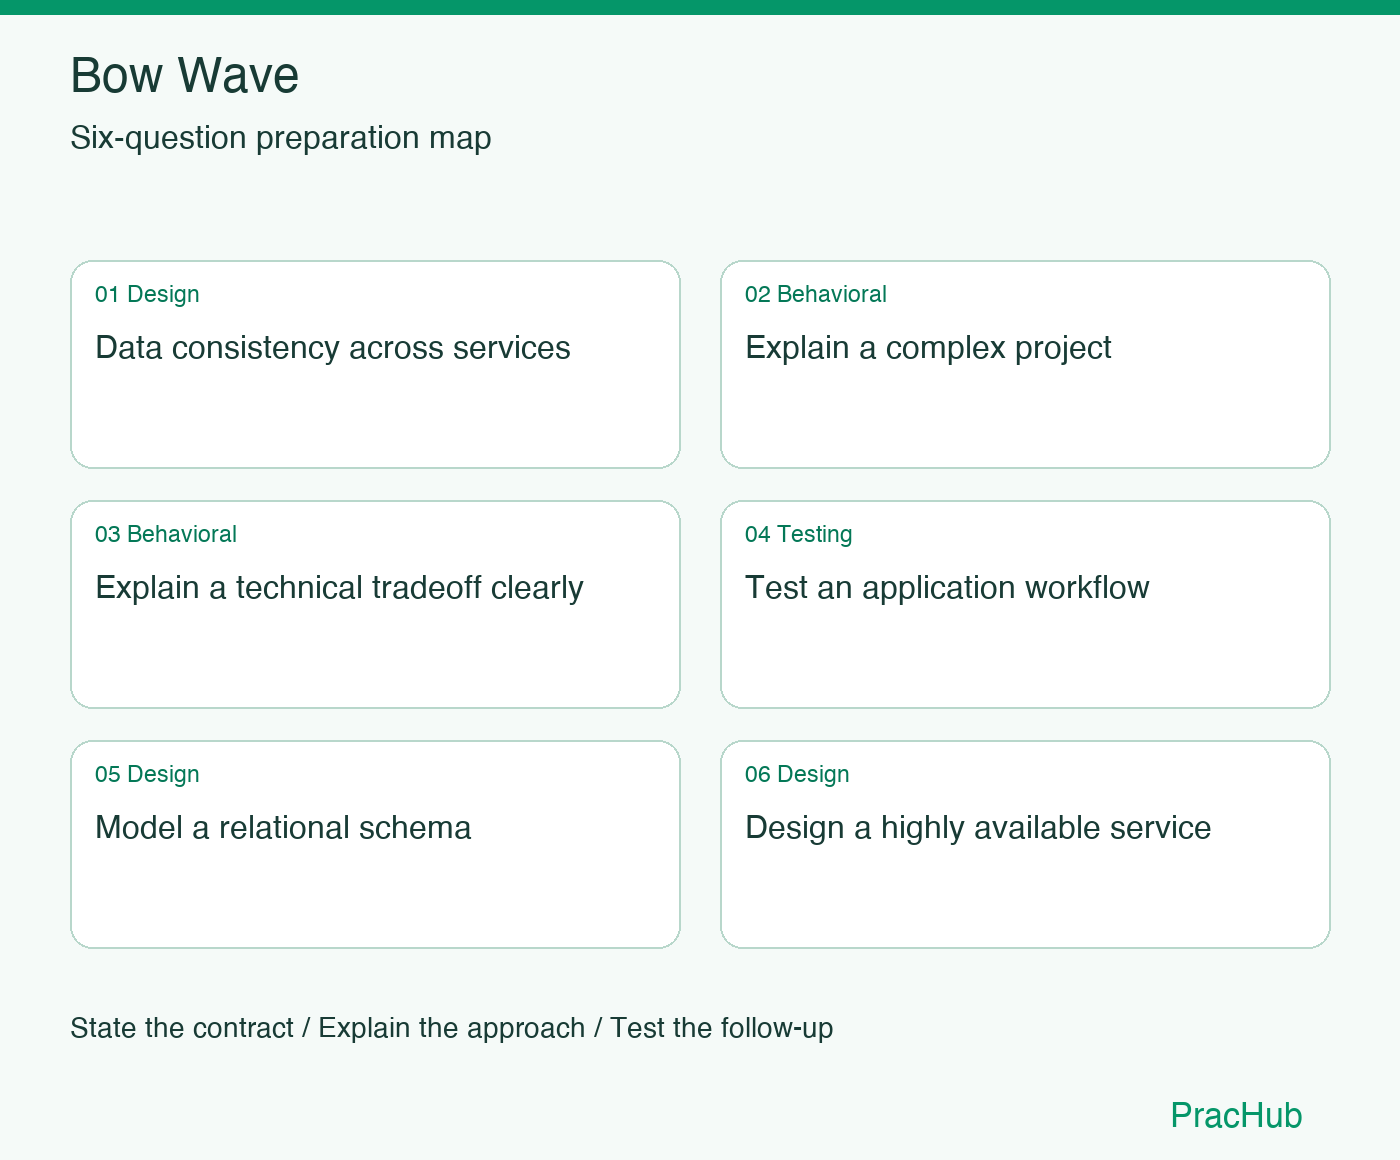Open the 'Data consistency across services' card
The width and height of the screenshot is (1400, 1160).
coord(375,364)
